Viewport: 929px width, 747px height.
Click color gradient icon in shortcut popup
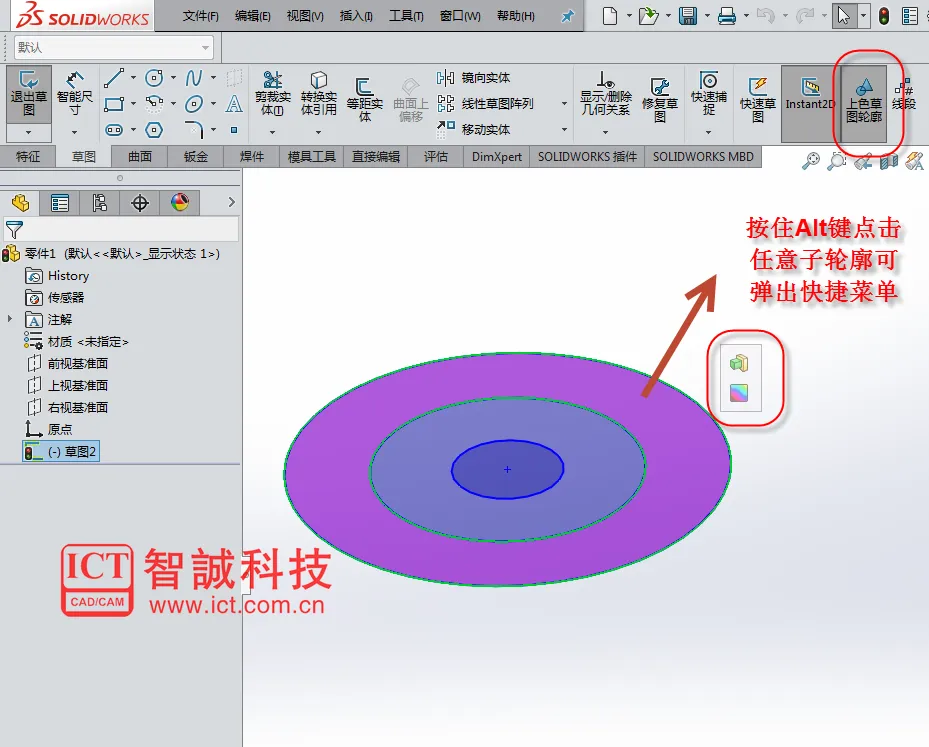tap(739, 393)
